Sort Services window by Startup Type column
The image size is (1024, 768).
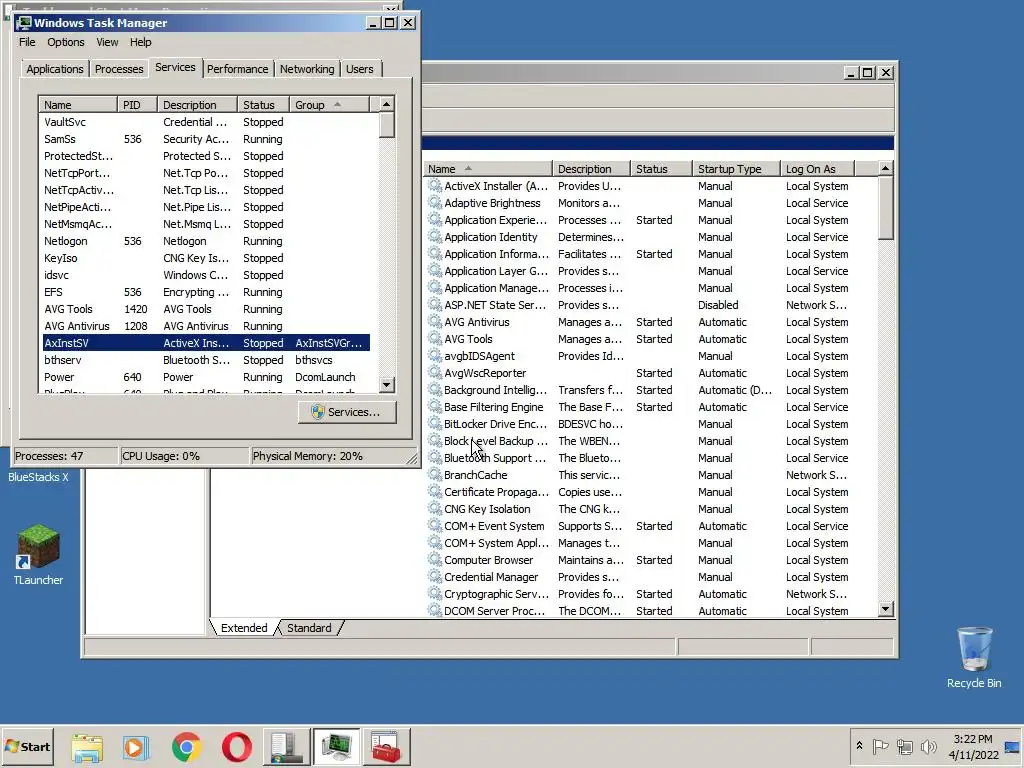point(736,168)
